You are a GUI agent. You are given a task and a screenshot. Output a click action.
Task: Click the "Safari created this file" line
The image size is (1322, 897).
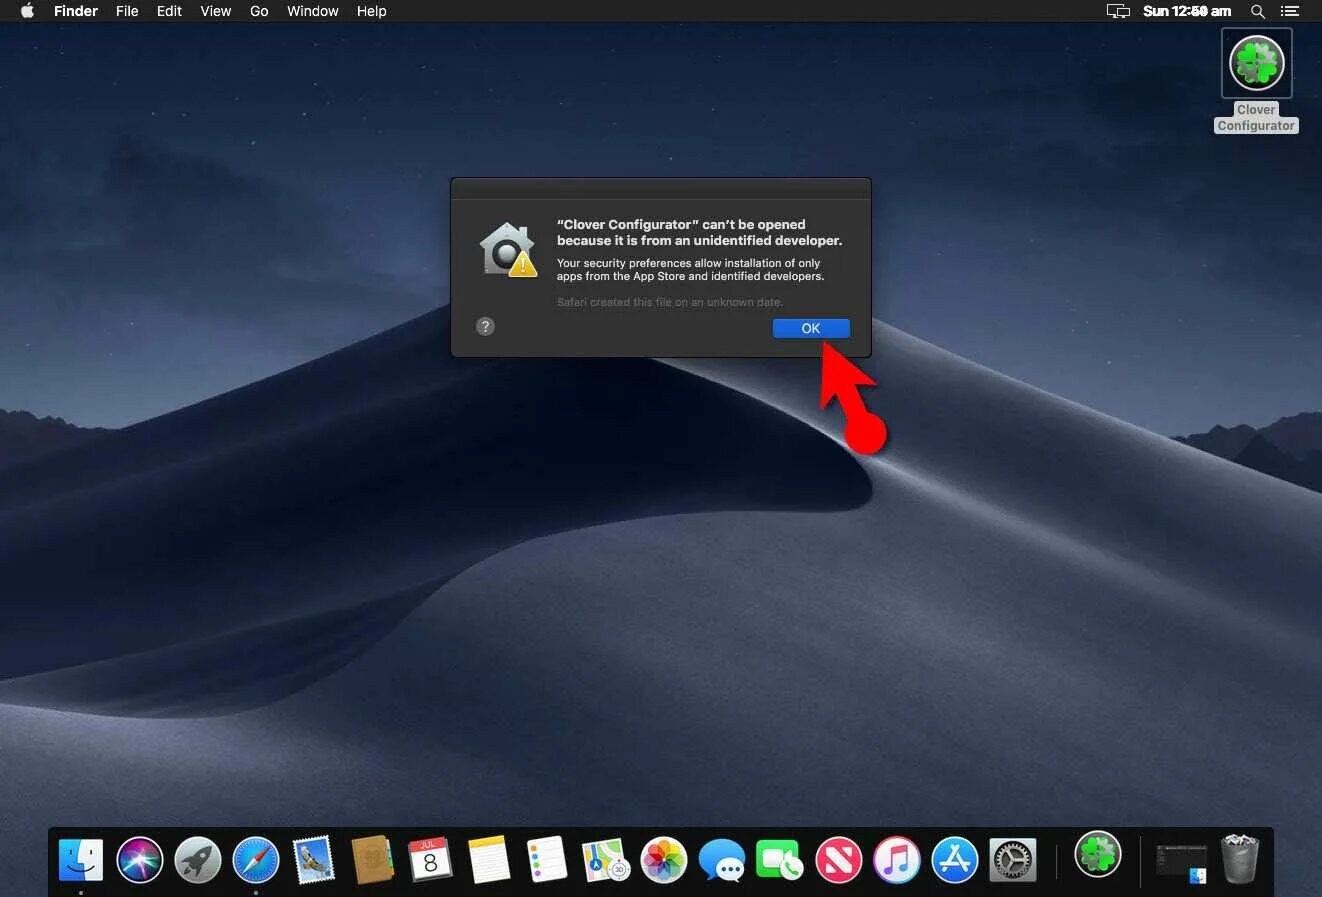pos(669,302)
